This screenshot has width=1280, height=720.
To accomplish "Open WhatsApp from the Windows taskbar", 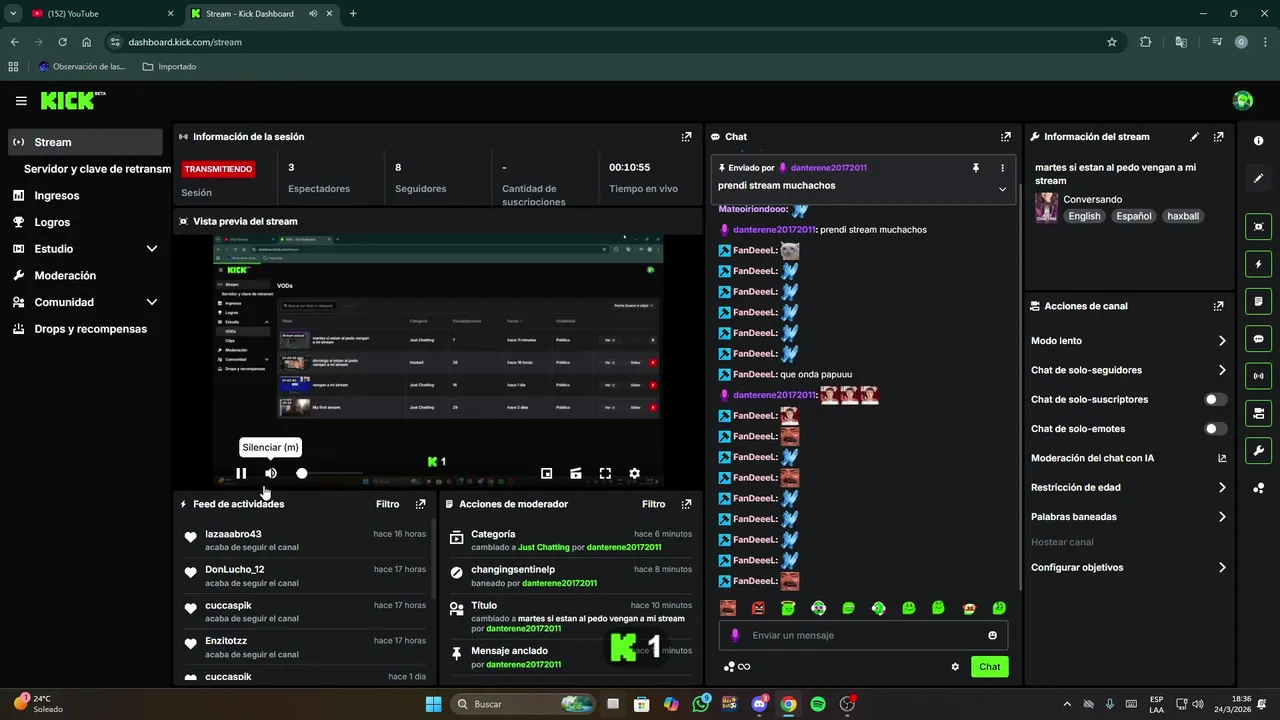I will point(701,704).
